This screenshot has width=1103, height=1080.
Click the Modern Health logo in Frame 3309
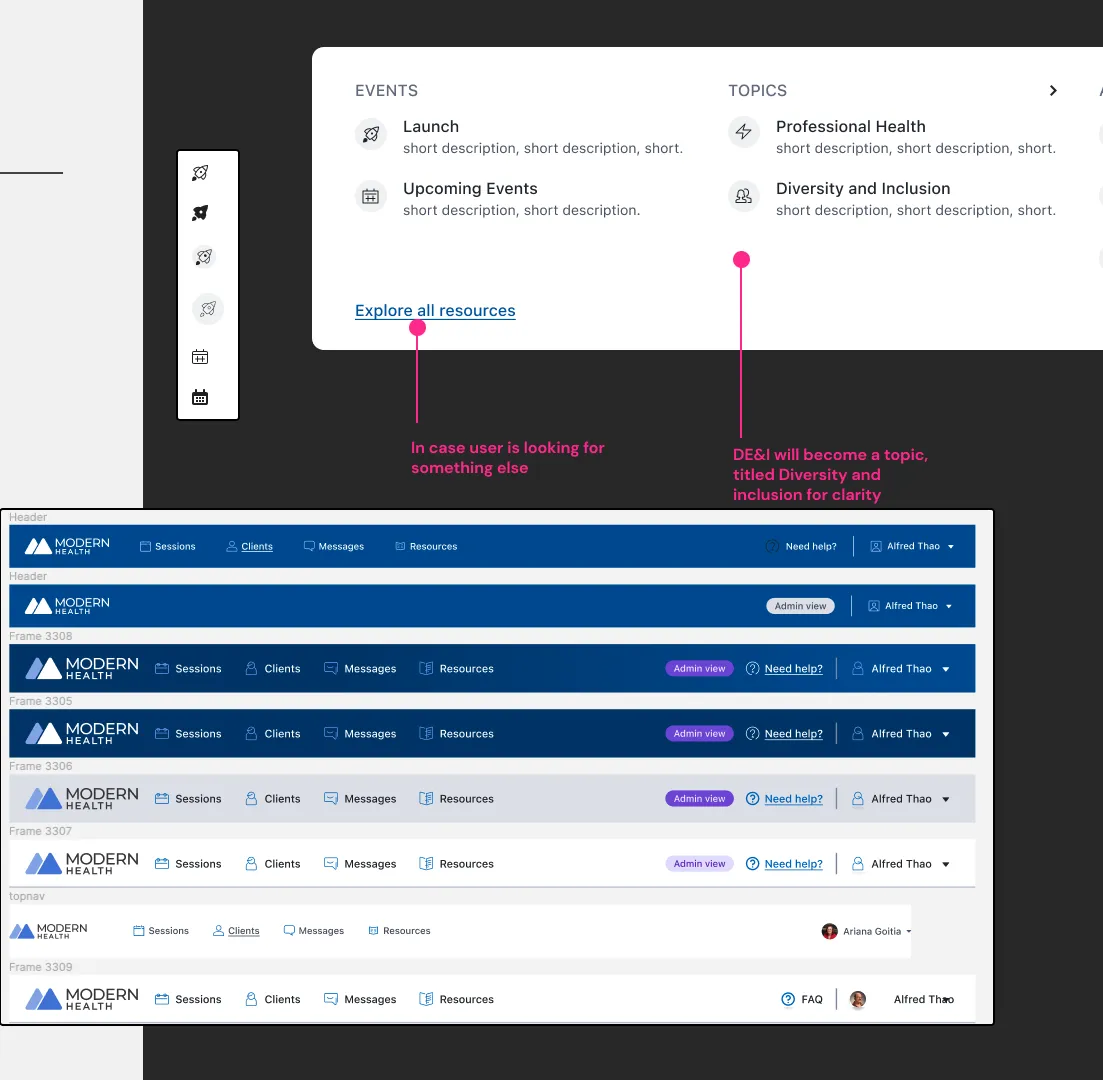[x=82, y=999]
